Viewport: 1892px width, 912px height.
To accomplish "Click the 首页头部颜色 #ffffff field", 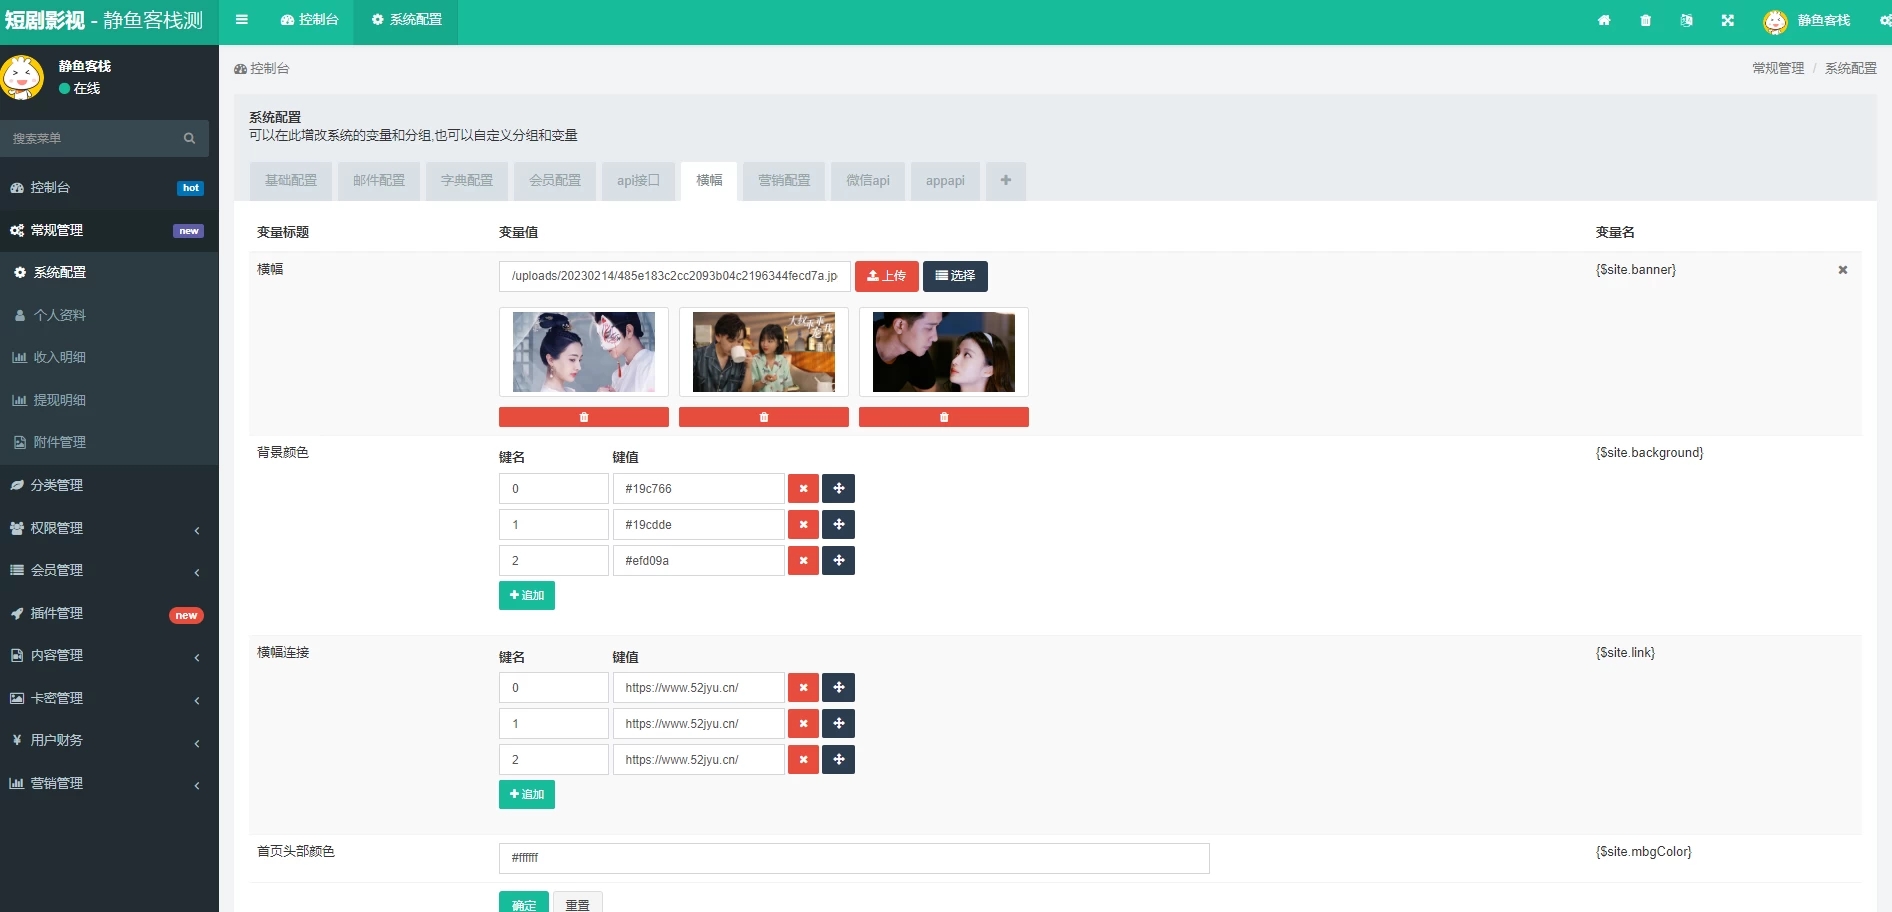I will (x=853, y=858).
